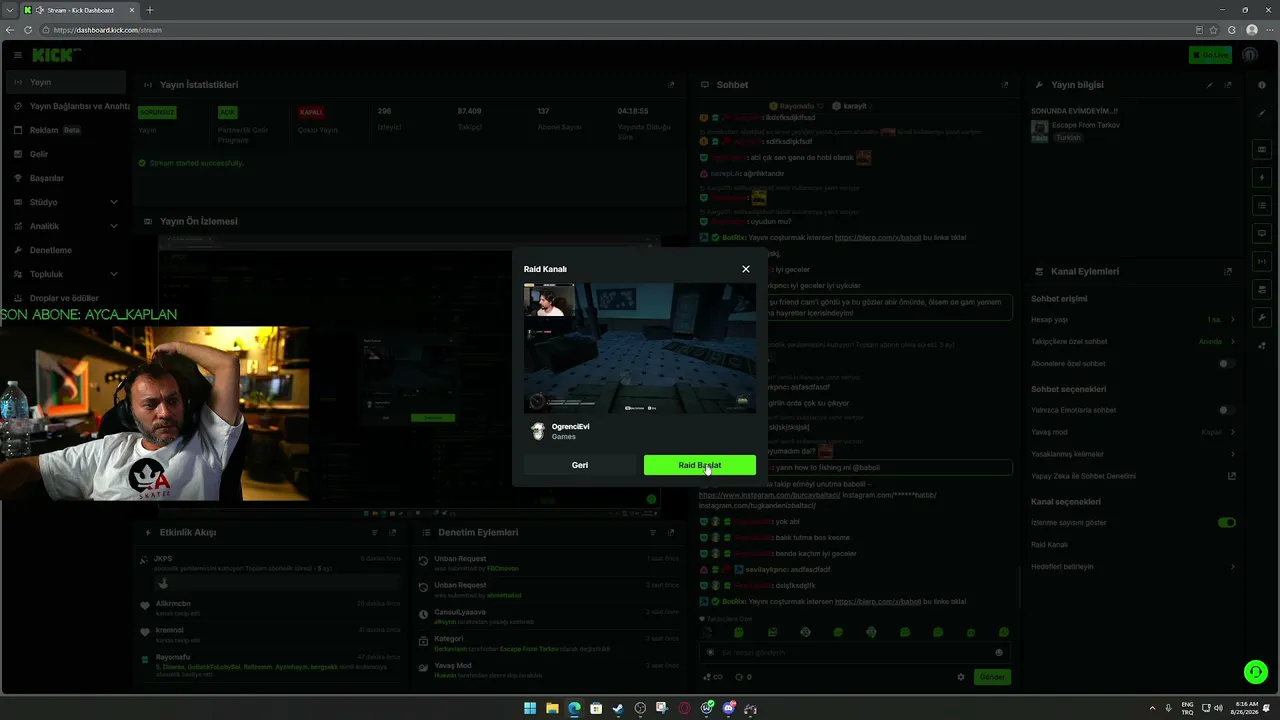Click the wrench icon in right rail
This screenshot has width=1280, height=720.
click(1262, 317)
